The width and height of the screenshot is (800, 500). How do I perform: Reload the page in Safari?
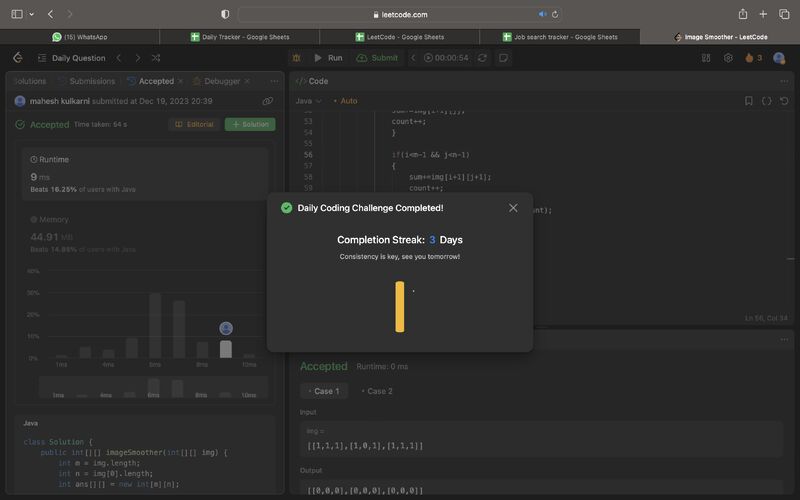[555, 14]
